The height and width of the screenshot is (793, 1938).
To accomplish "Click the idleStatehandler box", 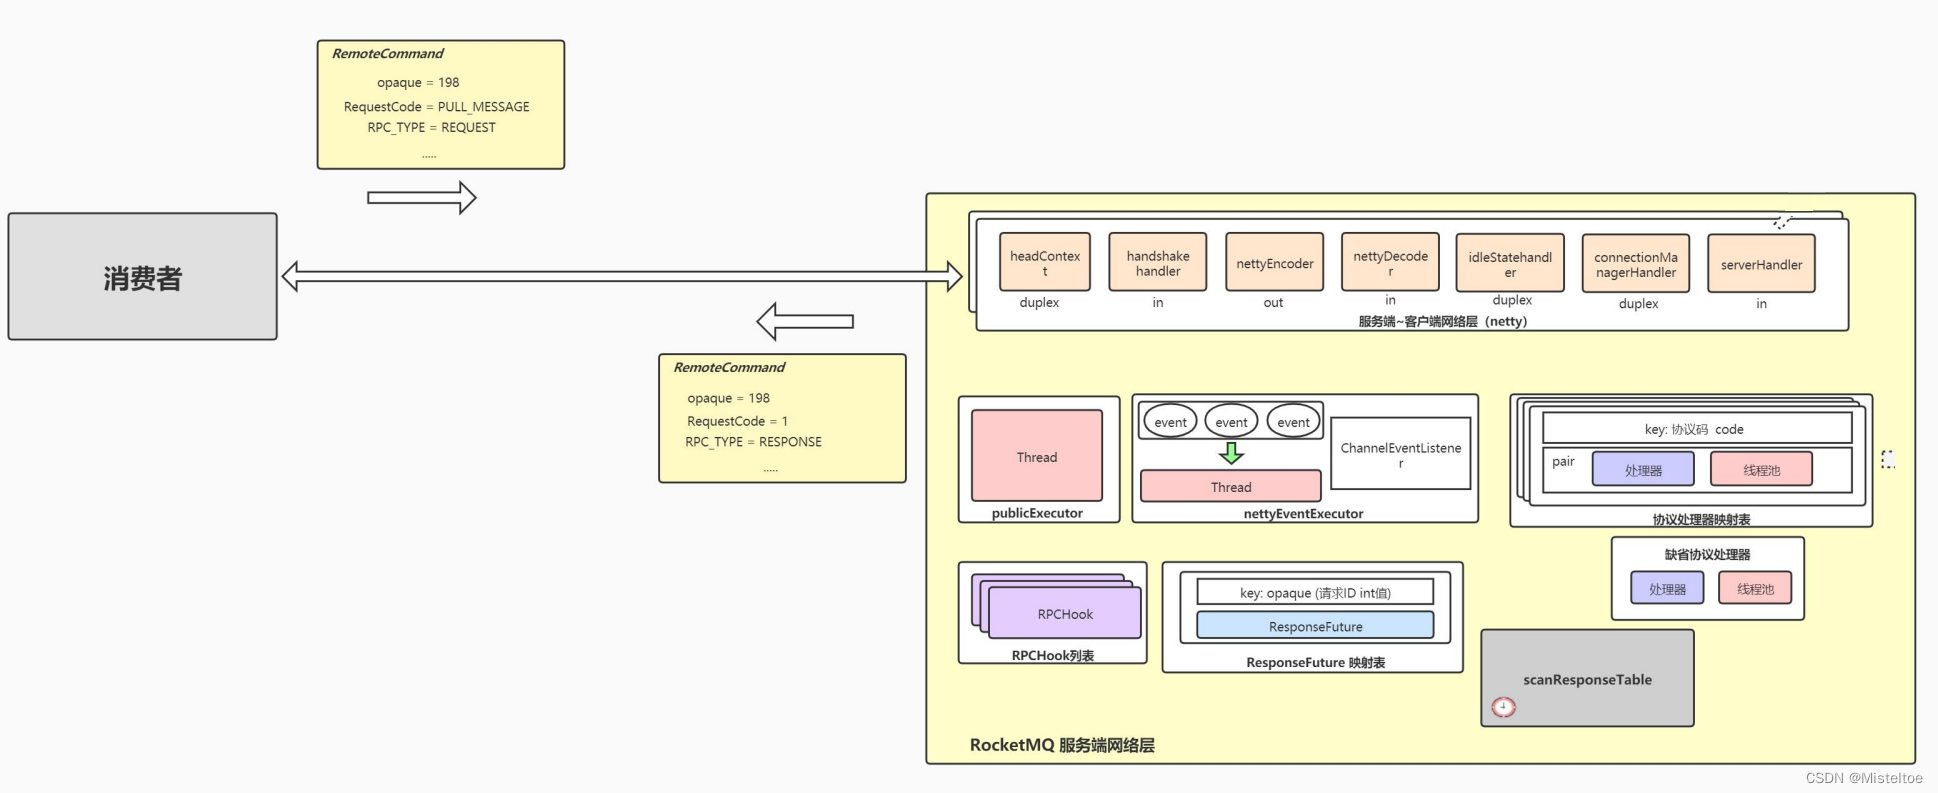I will tap(1510, 262).
